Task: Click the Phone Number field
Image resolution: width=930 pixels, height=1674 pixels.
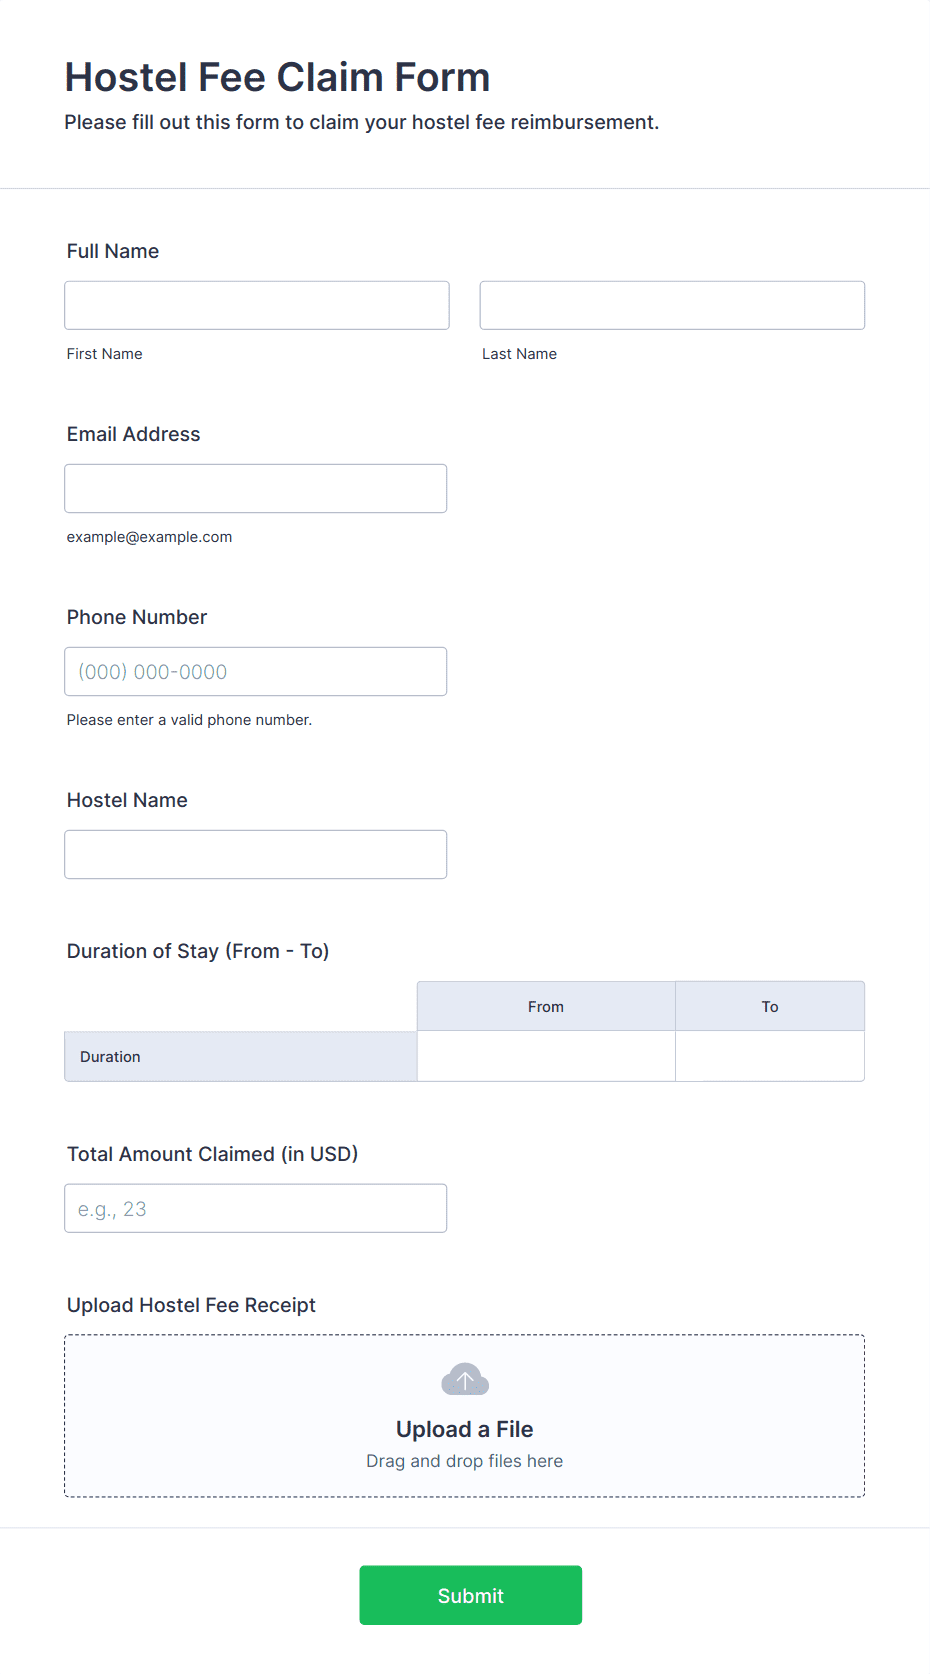Action: (256, 671)
